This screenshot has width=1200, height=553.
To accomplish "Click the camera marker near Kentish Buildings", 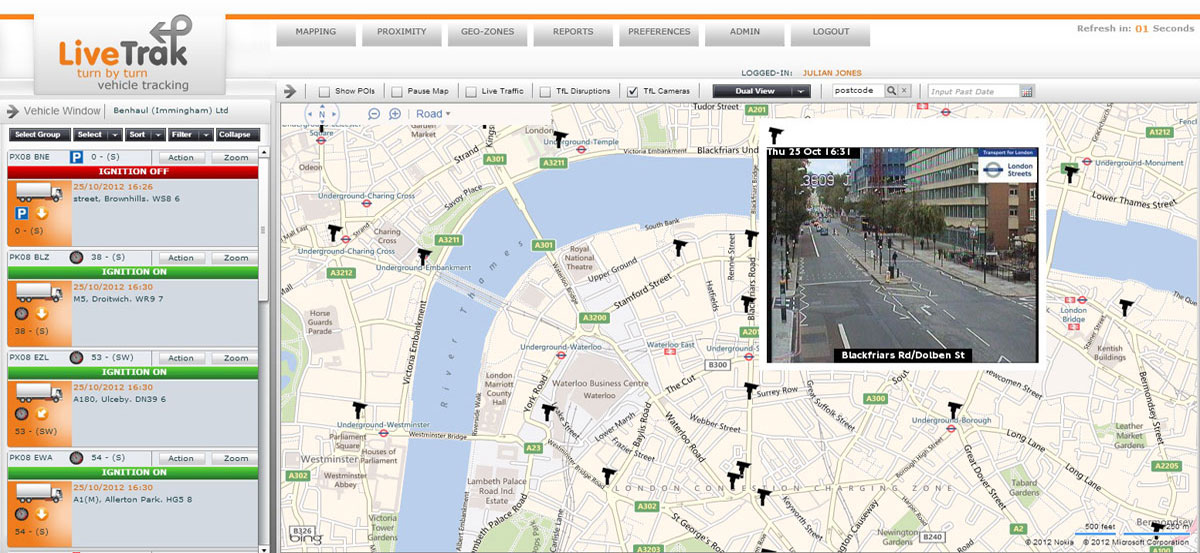I will (x=1128, y=307).
